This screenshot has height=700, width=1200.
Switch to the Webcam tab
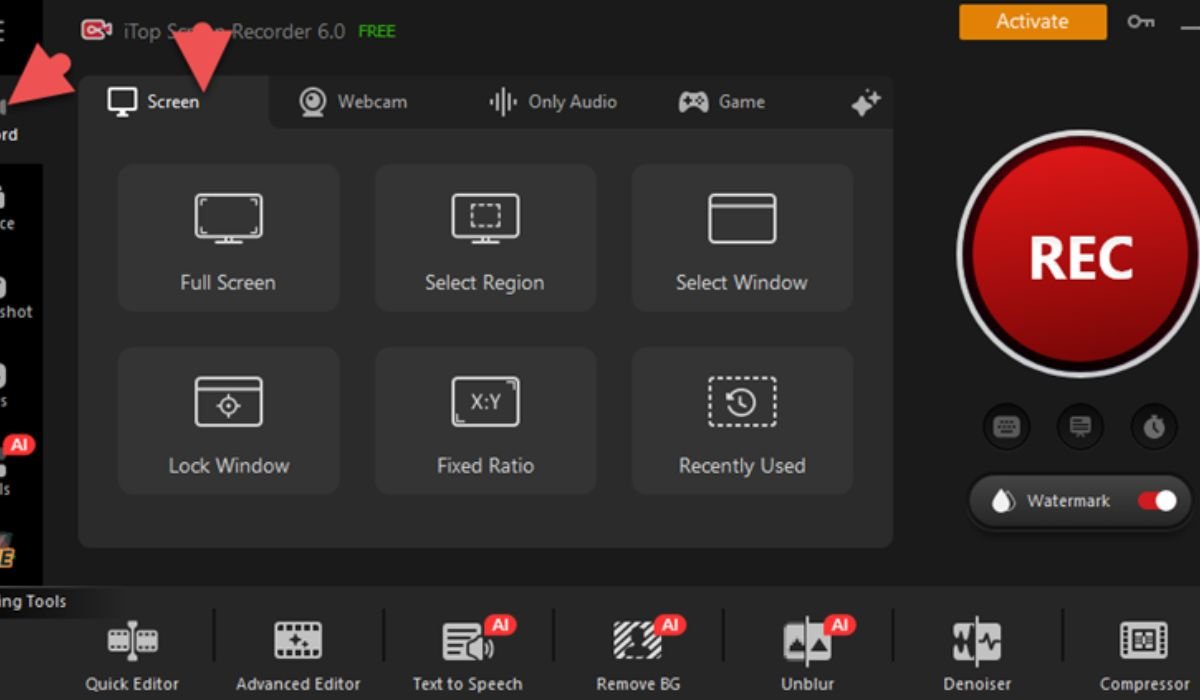click(354, 102)
